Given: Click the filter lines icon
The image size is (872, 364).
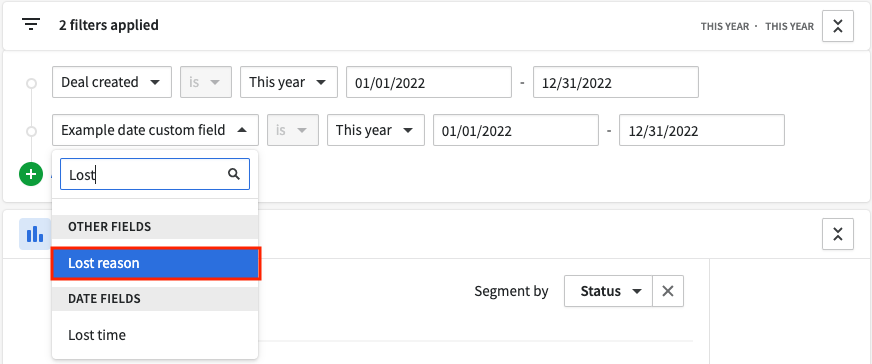Looking at the screenshot, I should pyautogui.click(x=31, y=25).
